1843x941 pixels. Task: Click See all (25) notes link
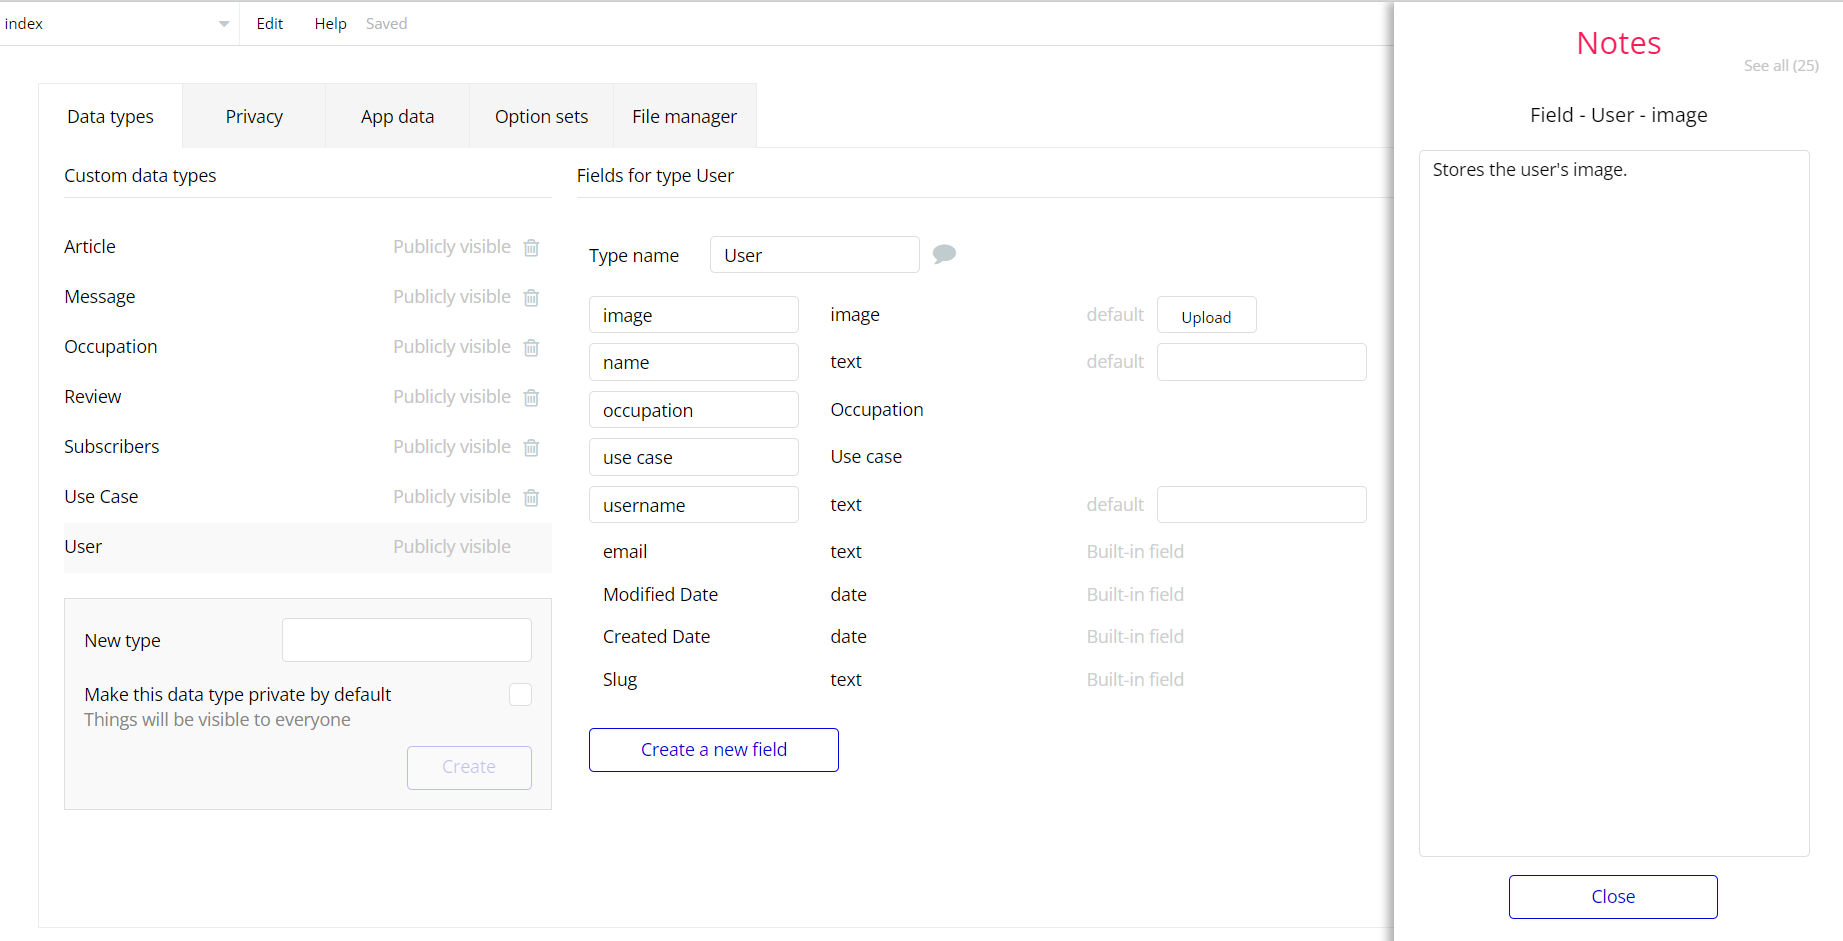[1780, 66]
